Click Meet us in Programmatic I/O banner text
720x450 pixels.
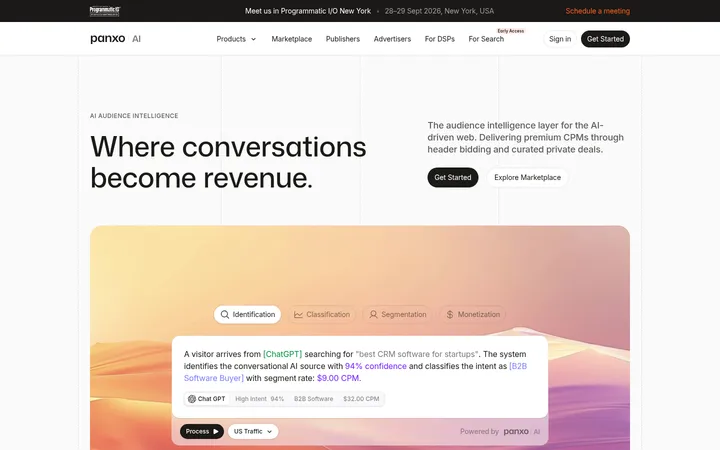308,11
